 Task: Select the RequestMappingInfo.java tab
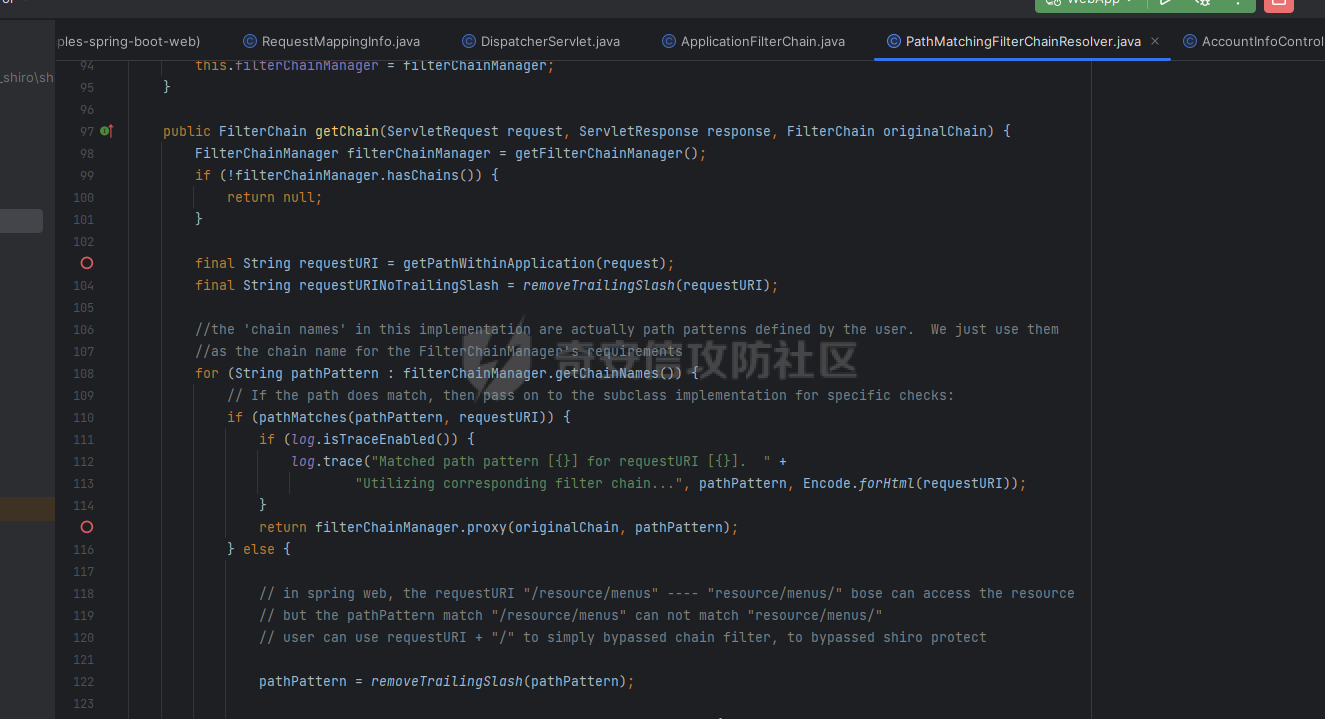pos(340,41)
